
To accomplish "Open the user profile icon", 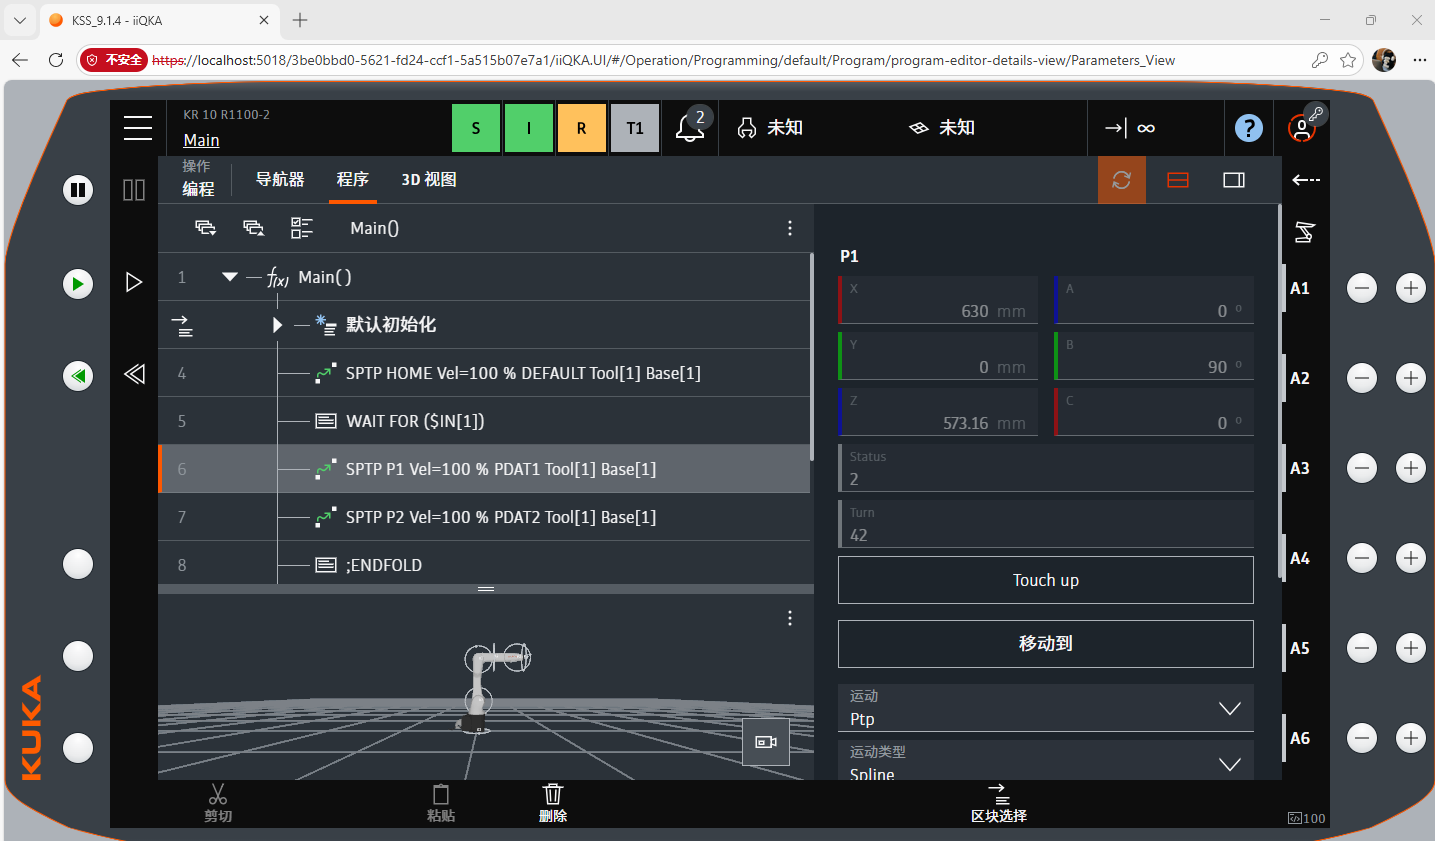I will [x=1302, y=128].
